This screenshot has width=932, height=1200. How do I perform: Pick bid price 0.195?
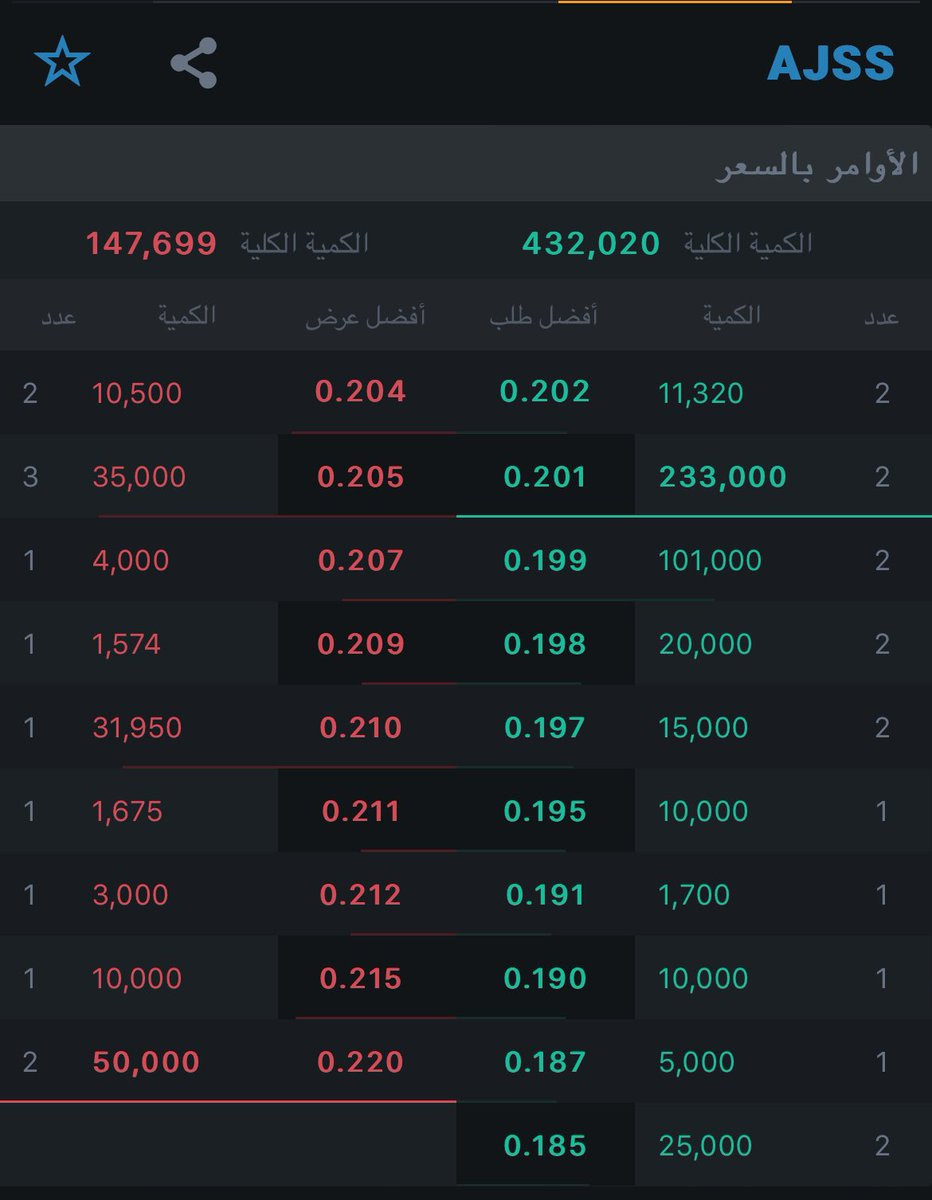(x=545, y=811)
